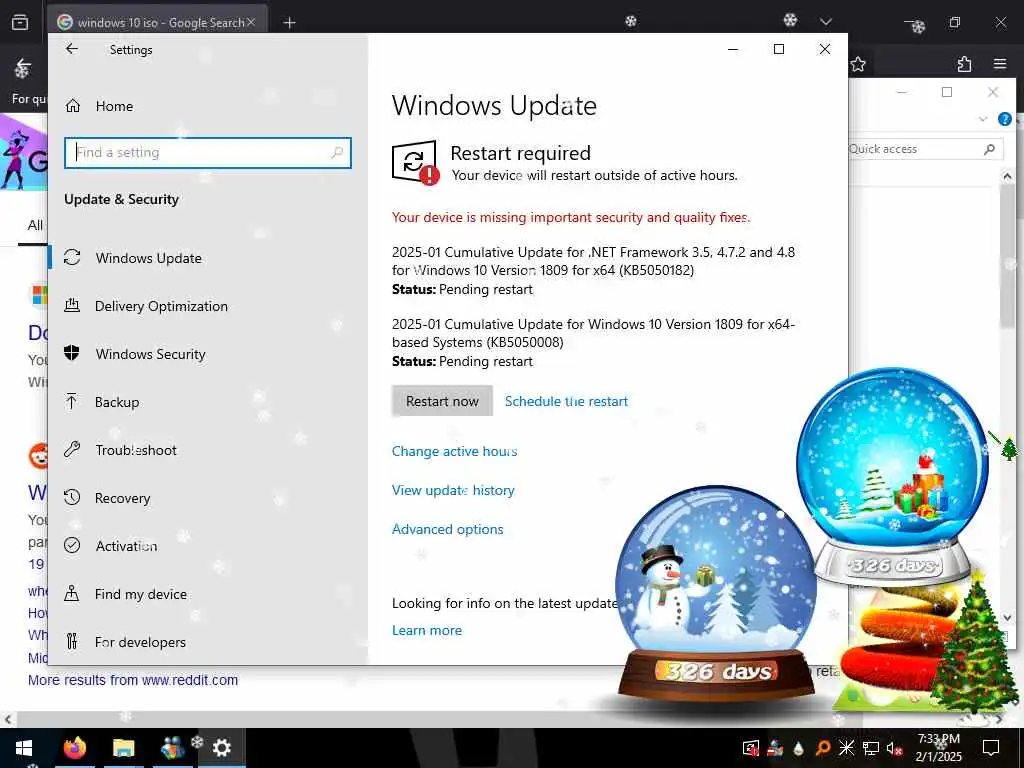Click the Restart now button

click(x=442, y=401)
